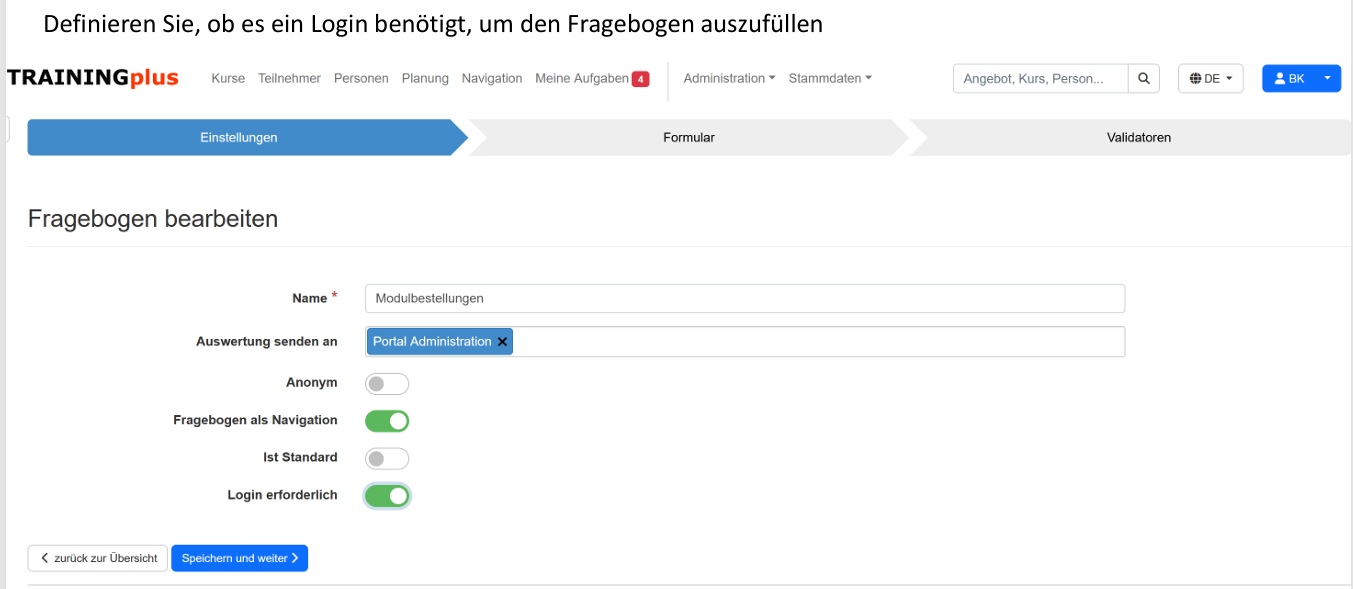Open the Teilnehmer menu item
The image size is (1353, 589).
[x=289, y=78]
